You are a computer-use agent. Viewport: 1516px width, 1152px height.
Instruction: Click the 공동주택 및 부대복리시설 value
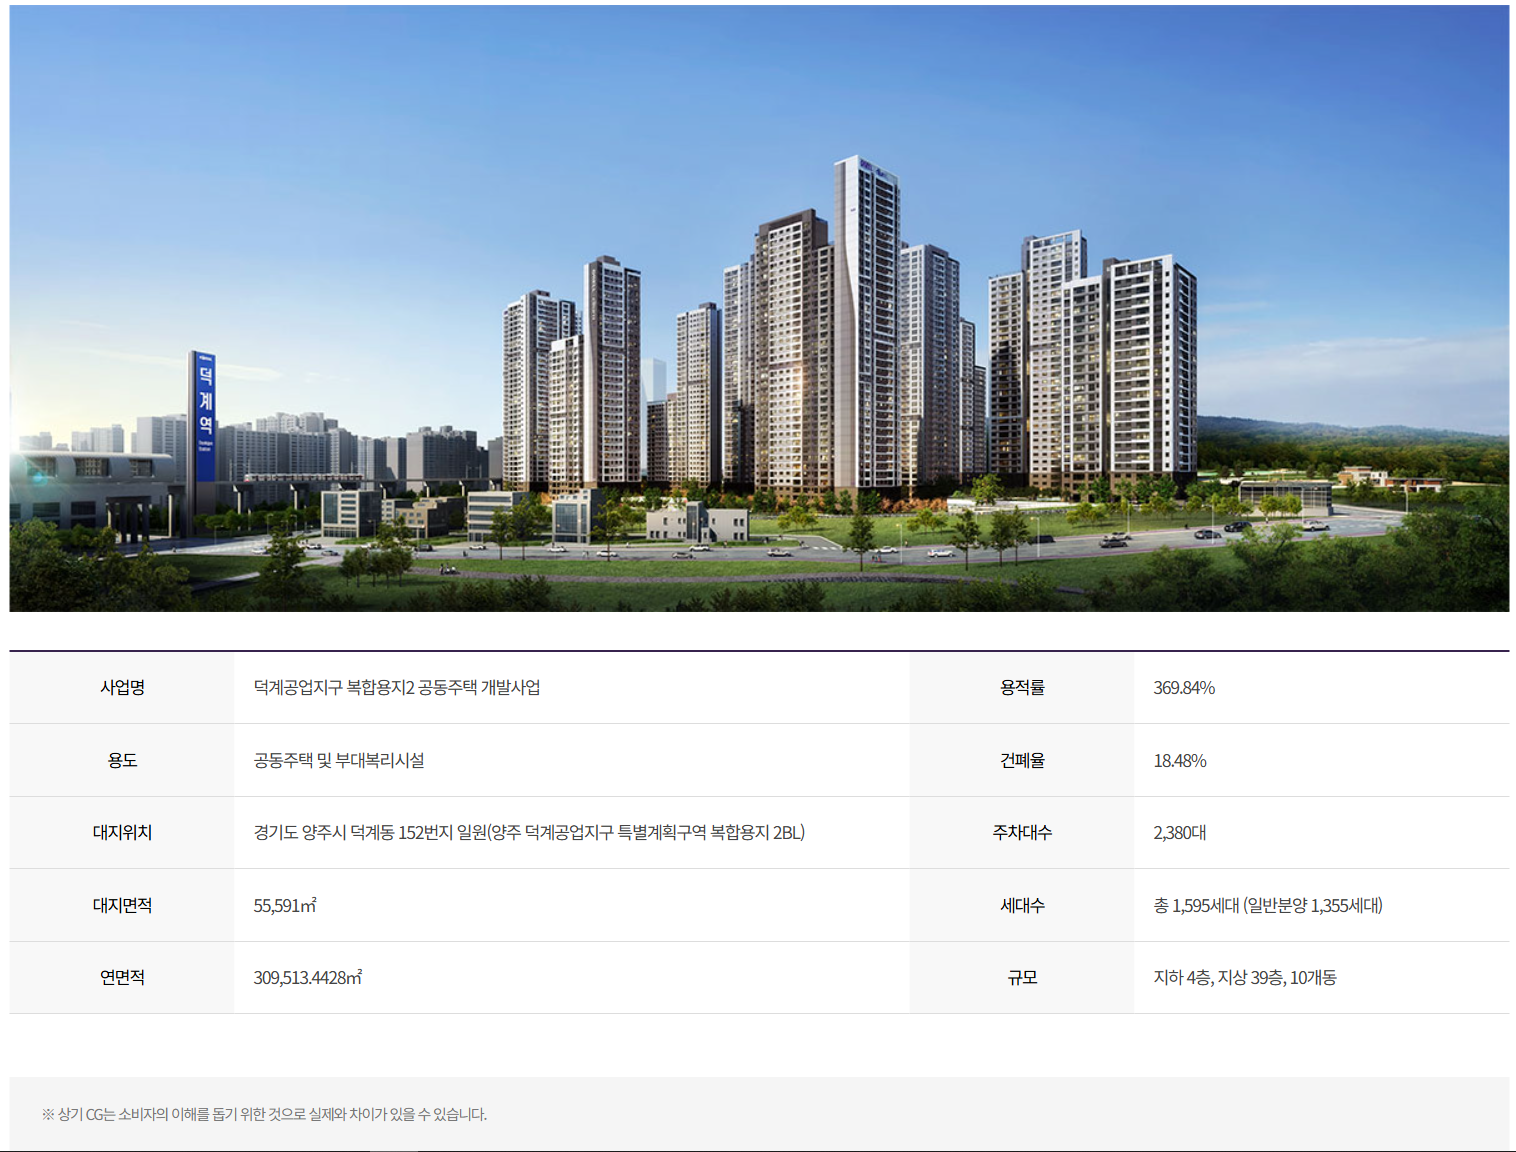coord(339,761)
